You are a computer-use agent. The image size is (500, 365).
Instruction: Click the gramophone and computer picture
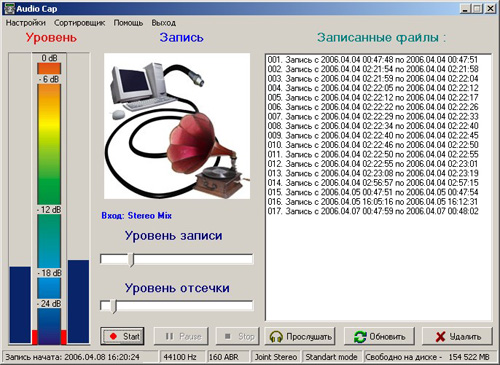[177, 126]
